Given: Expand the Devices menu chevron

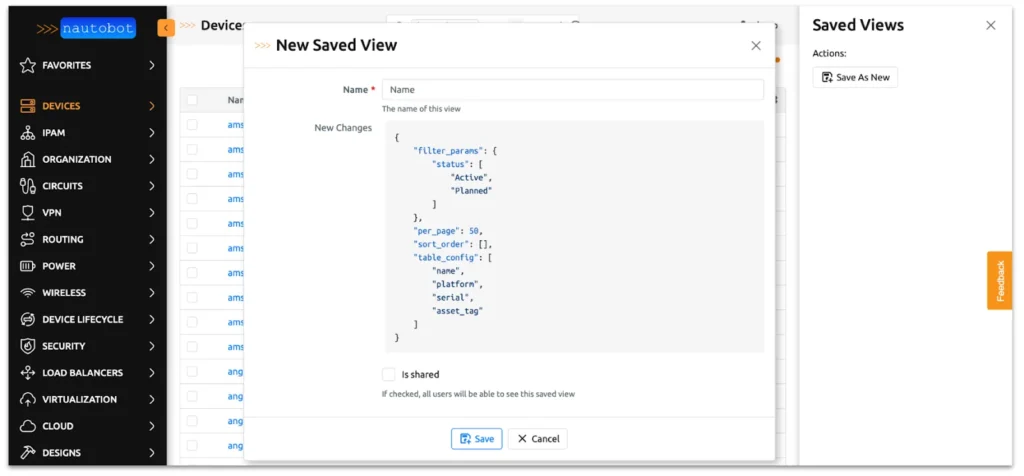Looking at the screenshot, I should pos(152,106).
